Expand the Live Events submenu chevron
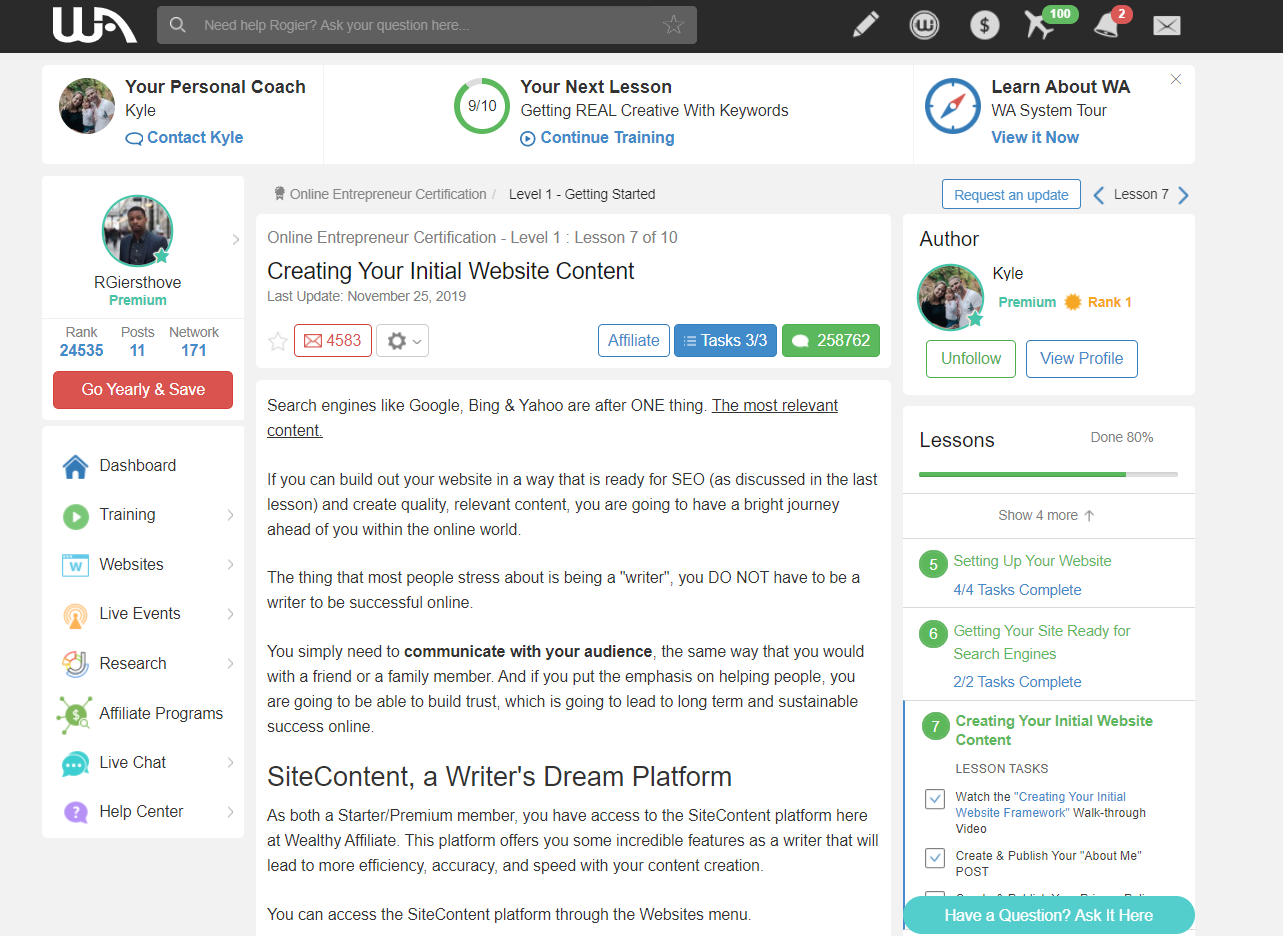Viewport: 1283px width, 936px height. tap(230, 614)
